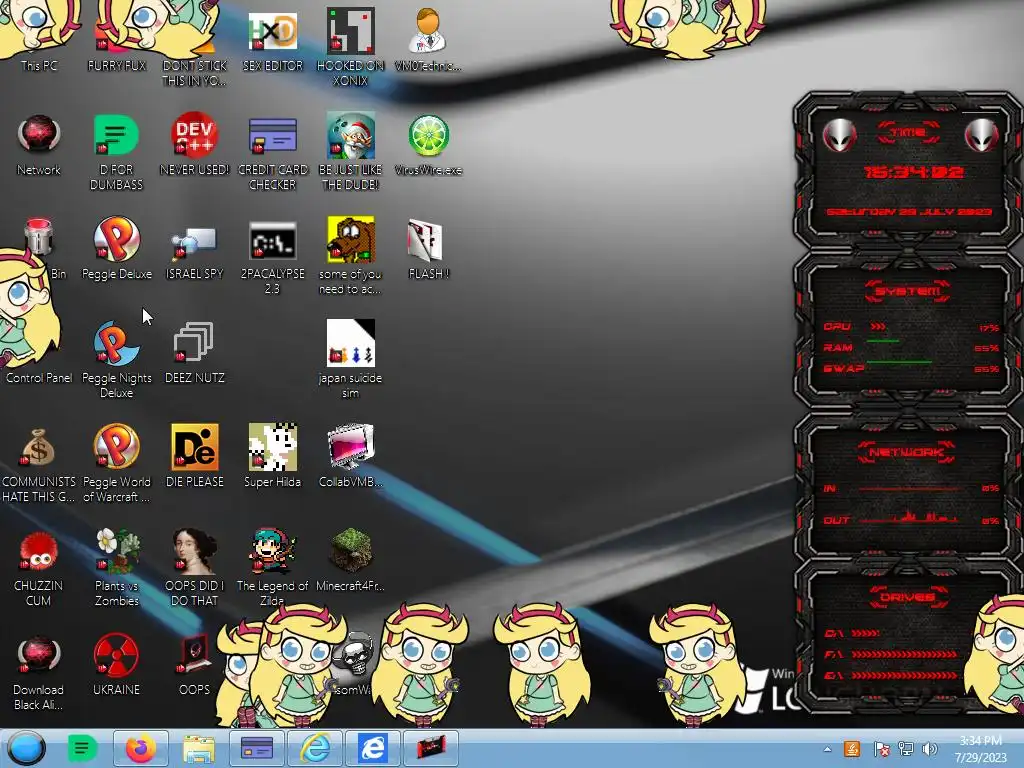The width and height of the screenshot is (1024, 768).
Task: Open the OOPS DID I DO THAT portrait icon
Action: [x=195, y=567]
